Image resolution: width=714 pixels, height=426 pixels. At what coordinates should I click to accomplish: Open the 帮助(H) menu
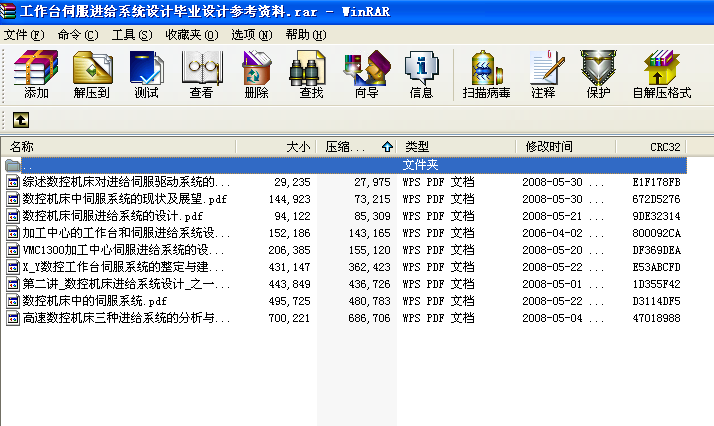tap(306, 35)
